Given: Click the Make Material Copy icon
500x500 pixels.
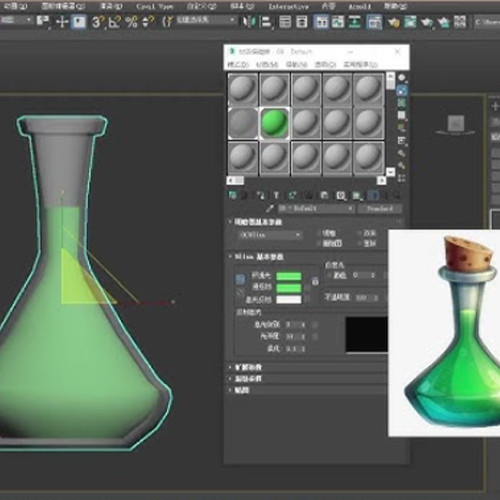Looking at the screenshot, I should pos(292,195).
